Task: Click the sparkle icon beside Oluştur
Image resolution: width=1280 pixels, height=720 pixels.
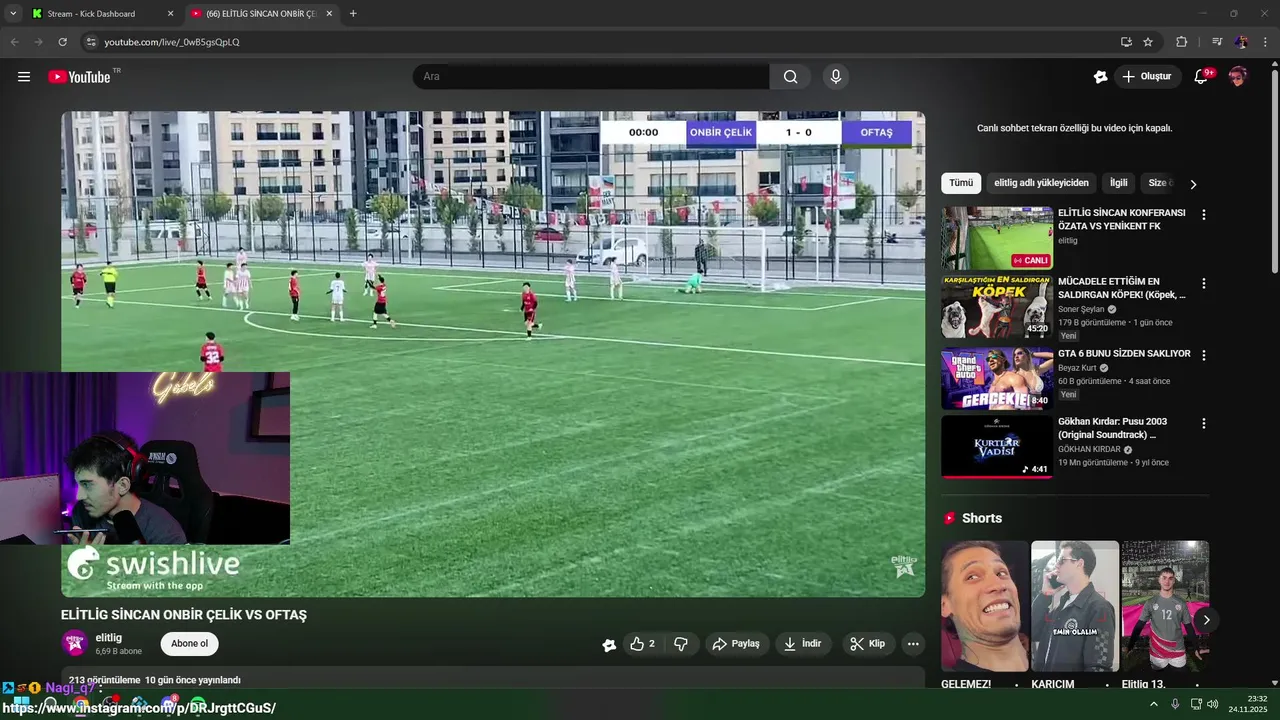Action: pyautogui.click(x=1100, y=77)
